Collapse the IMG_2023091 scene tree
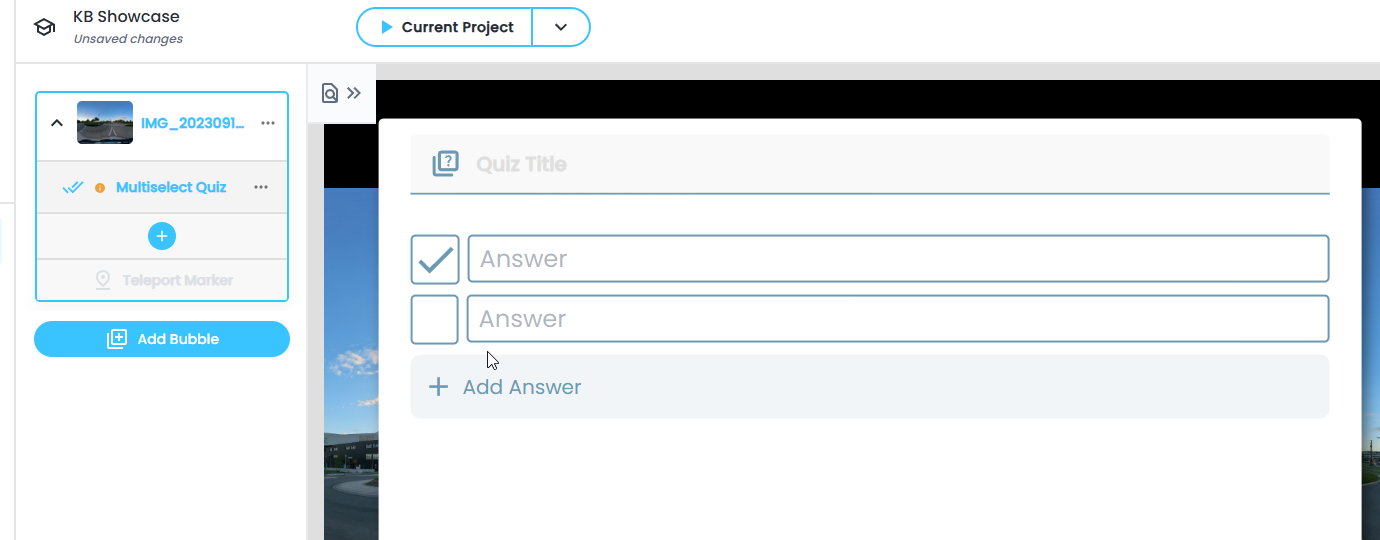The height and width of the screenshot is (540, 1380). pyautogui.click(x=57, y=123)
